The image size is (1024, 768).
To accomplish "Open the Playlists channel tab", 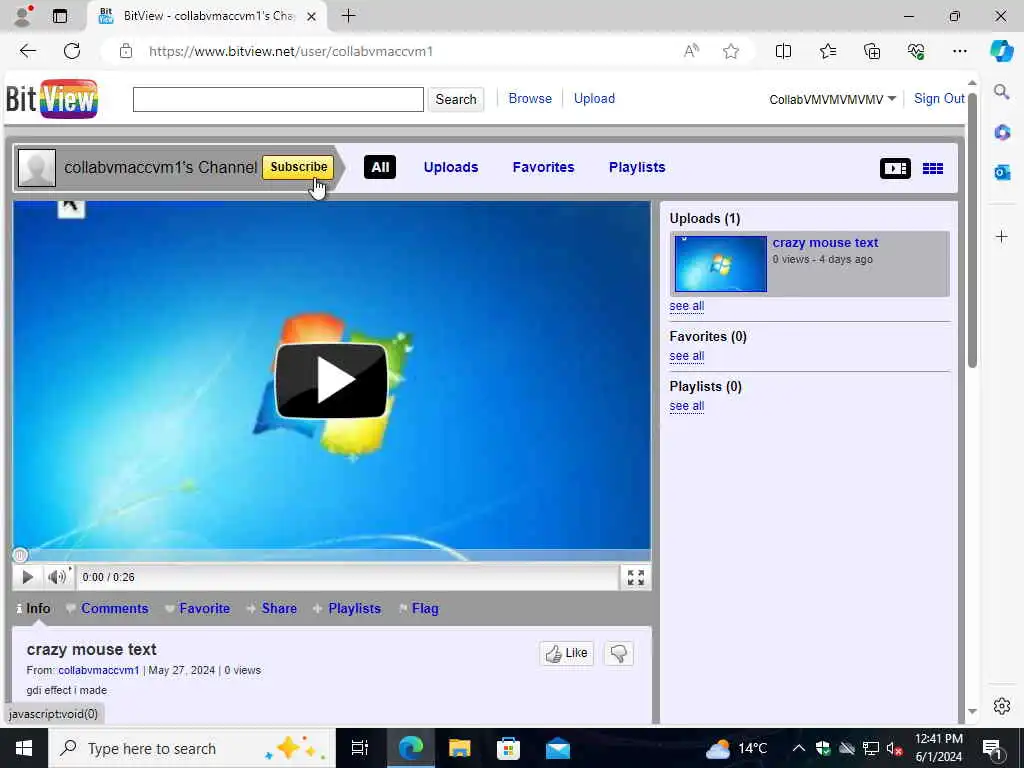I will (x=637, y=167).
